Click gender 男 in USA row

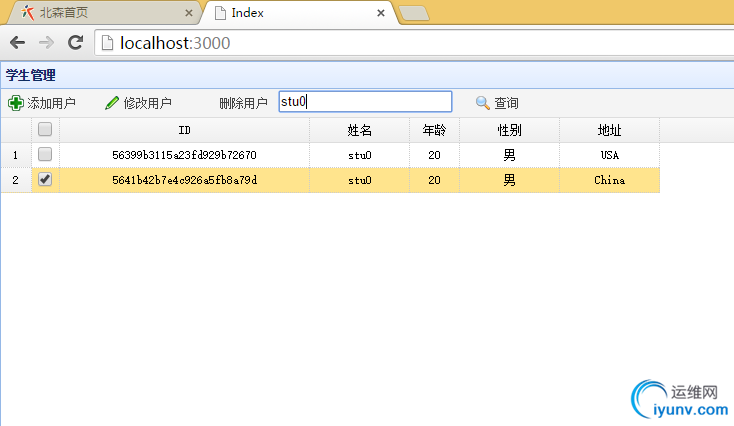click(x=509, y=155)
